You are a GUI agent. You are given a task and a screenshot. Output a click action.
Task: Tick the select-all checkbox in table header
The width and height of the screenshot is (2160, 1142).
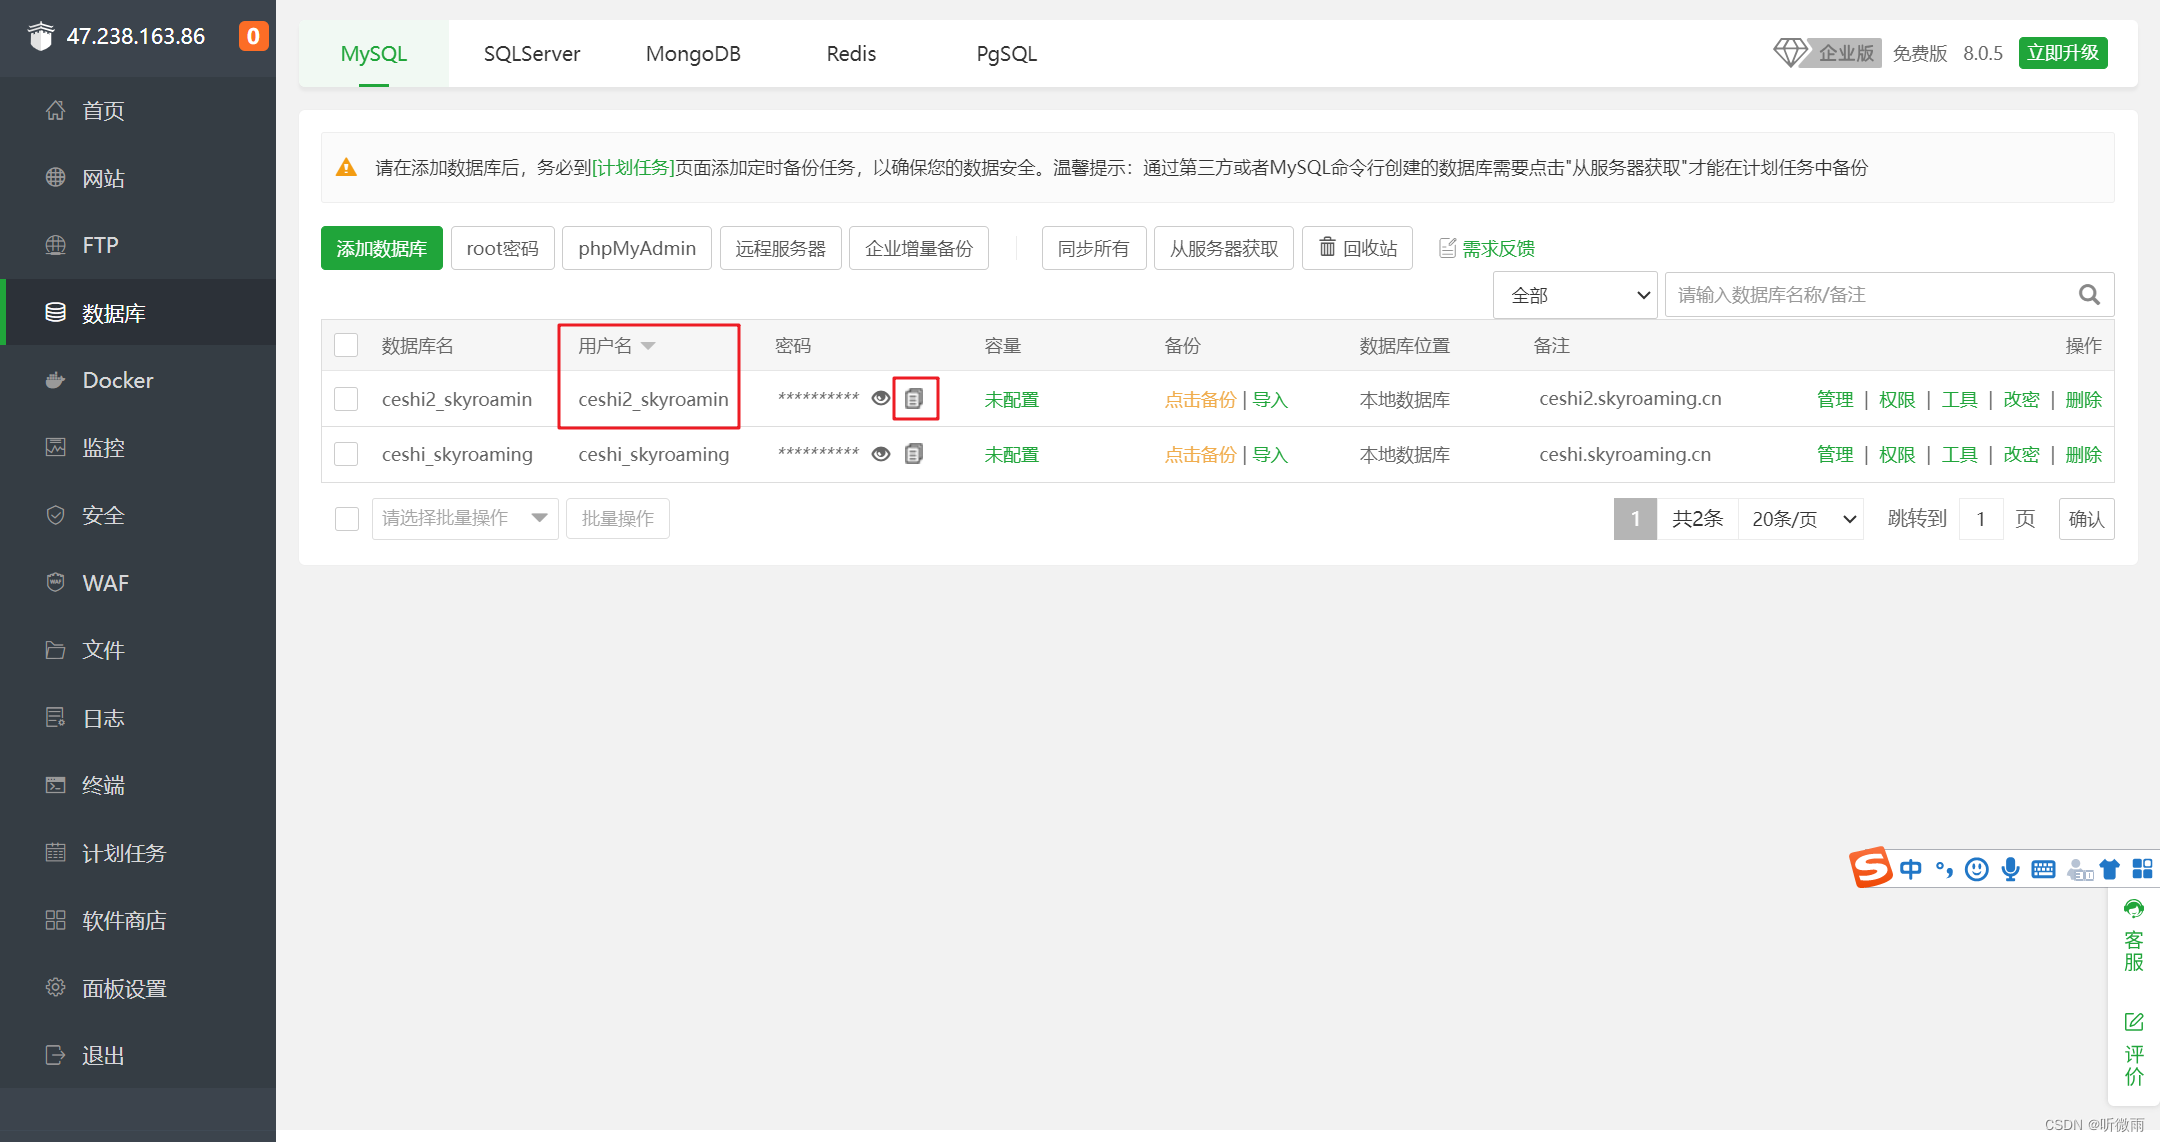click(346, 345)
